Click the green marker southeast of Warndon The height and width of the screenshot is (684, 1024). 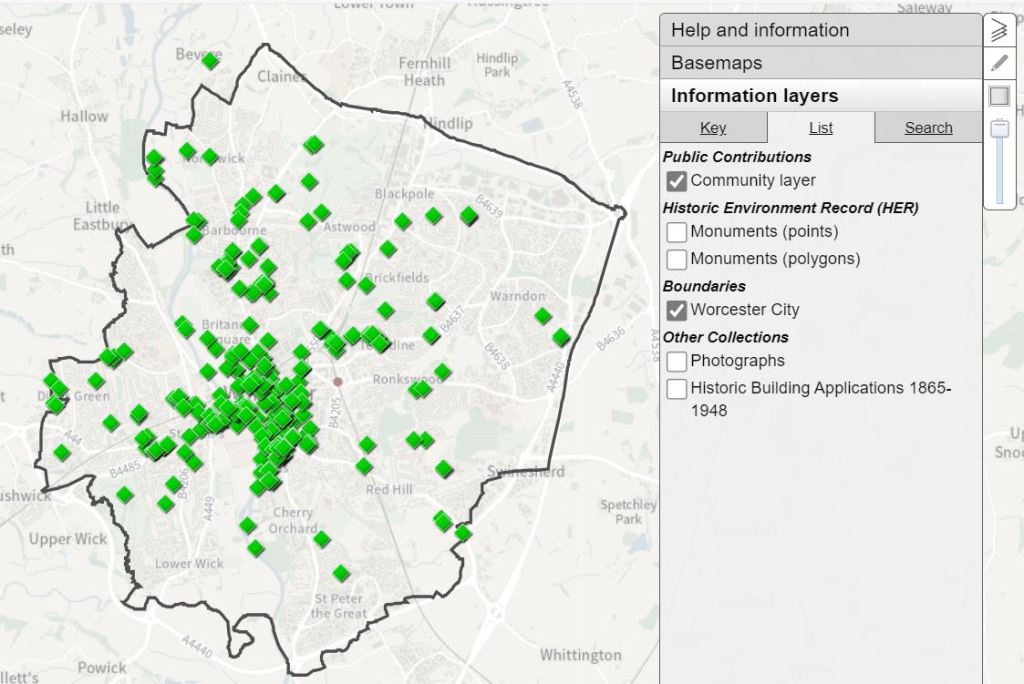(x=561, y=337)
